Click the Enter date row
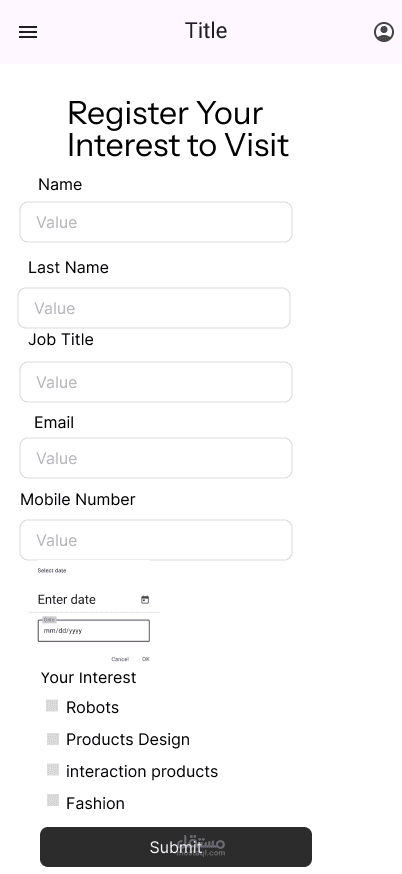Viewport: 402px width, 874px height. [94, 600]
